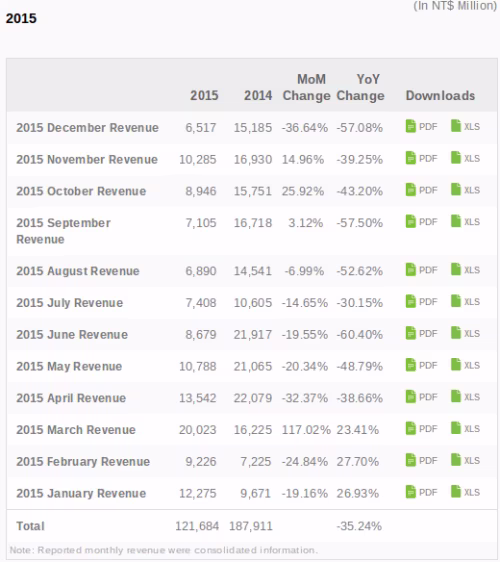Select the 2015 March Revenue row label
Viewport: 500px width, 562px height.
(76, 430)
